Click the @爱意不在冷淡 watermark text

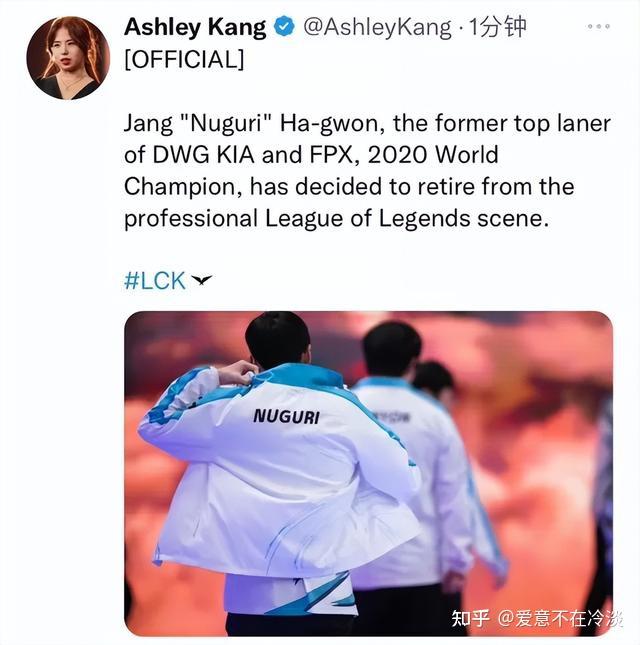click(560, 619)
